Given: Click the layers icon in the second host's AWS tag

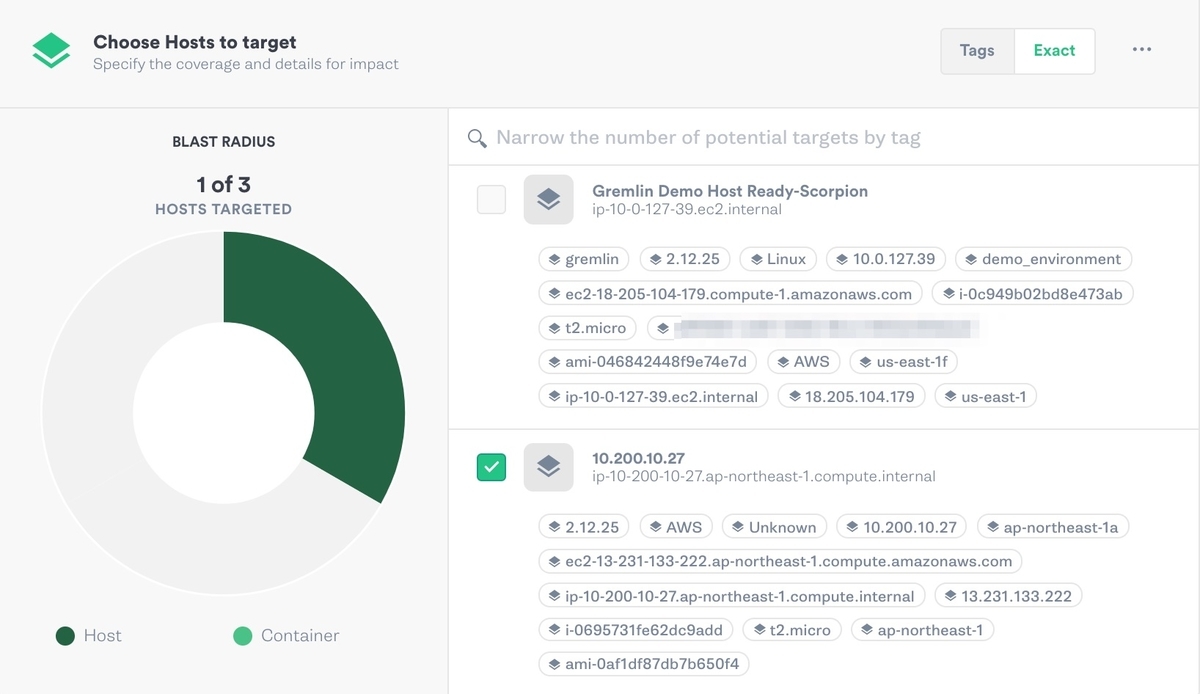Looking at the screenshot, I should click(656, 527).
